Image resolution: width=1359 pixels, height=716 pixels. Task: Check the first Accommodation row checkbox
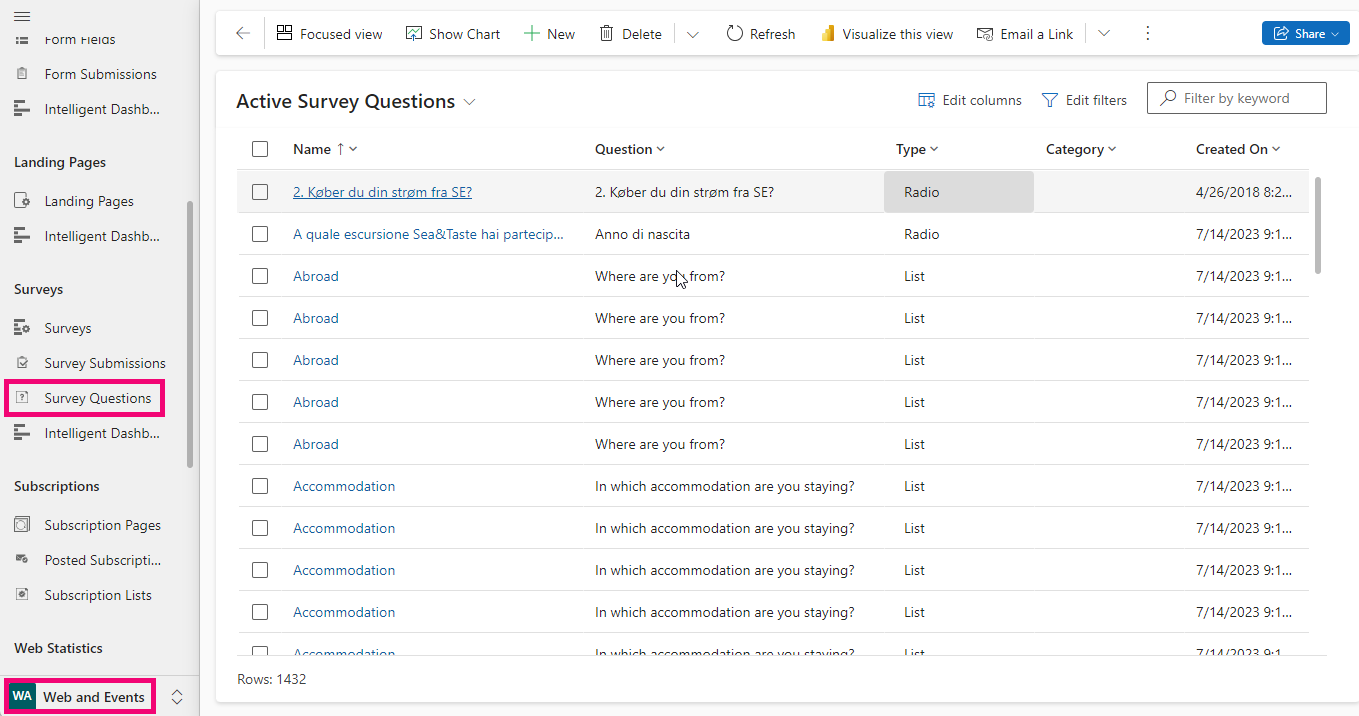260,486
